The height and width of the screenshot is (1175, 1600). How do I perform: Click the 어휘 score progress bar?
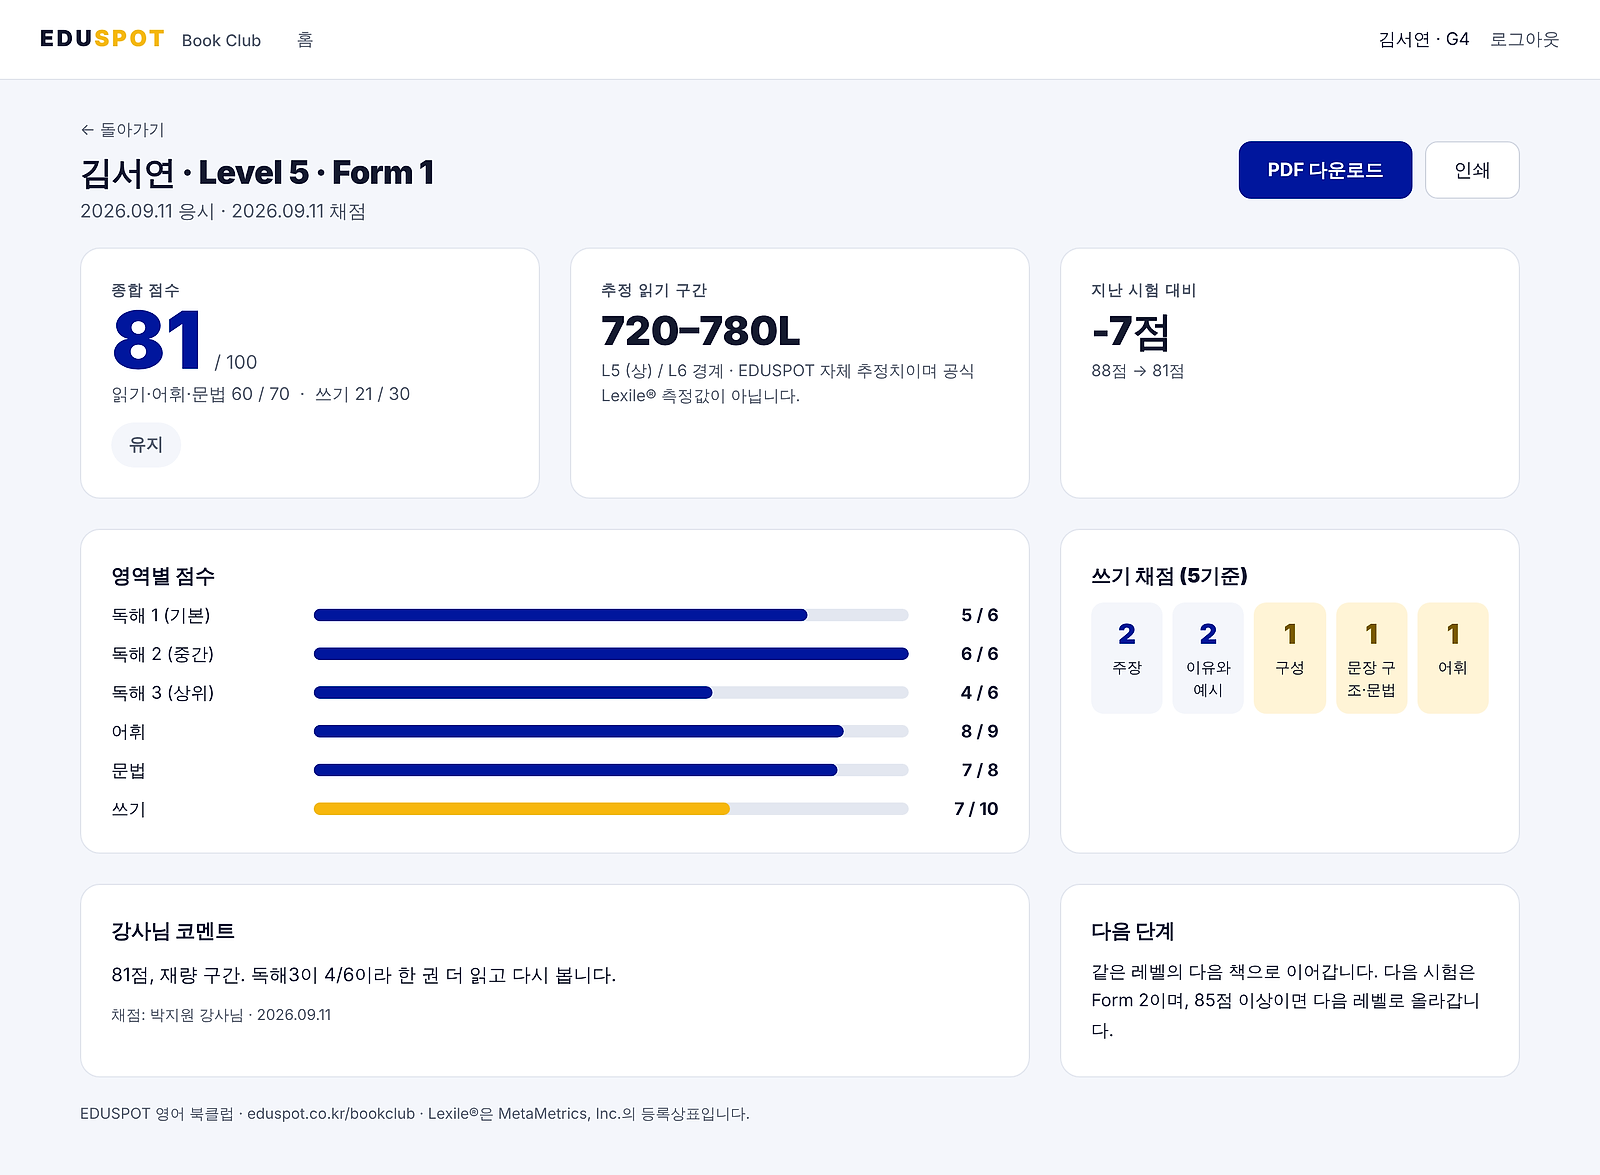(x=611, y=732)
